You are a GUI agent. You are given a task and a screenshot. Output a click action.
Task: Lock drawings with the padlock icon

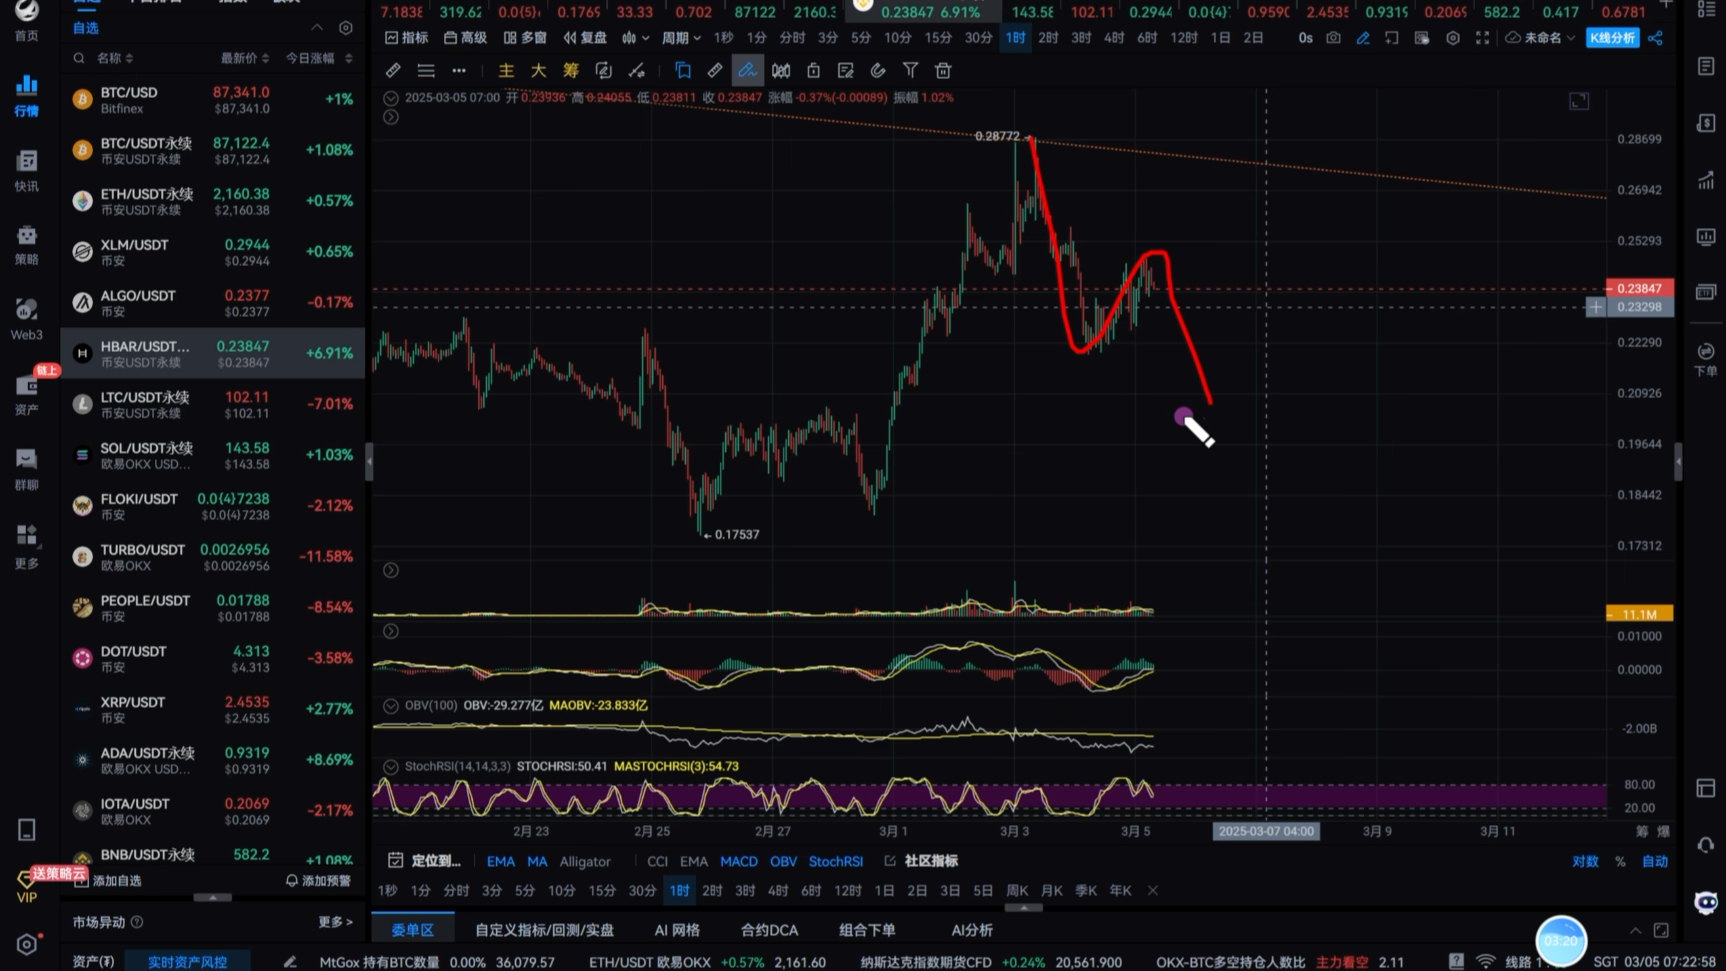[813, 70]
